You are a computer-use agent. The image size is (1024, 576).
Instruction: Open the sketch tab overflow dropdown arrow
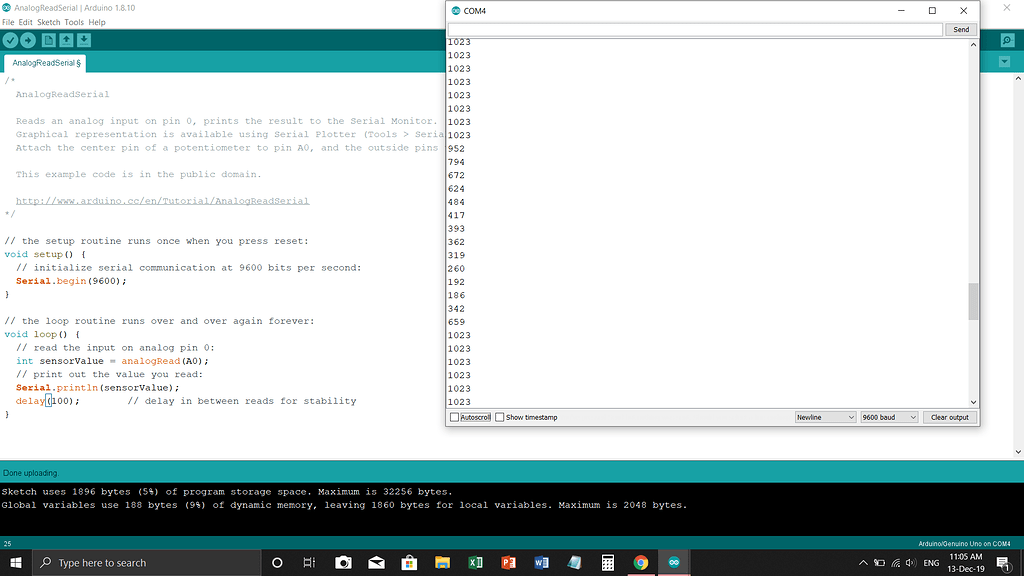(x=1004, y=61)
